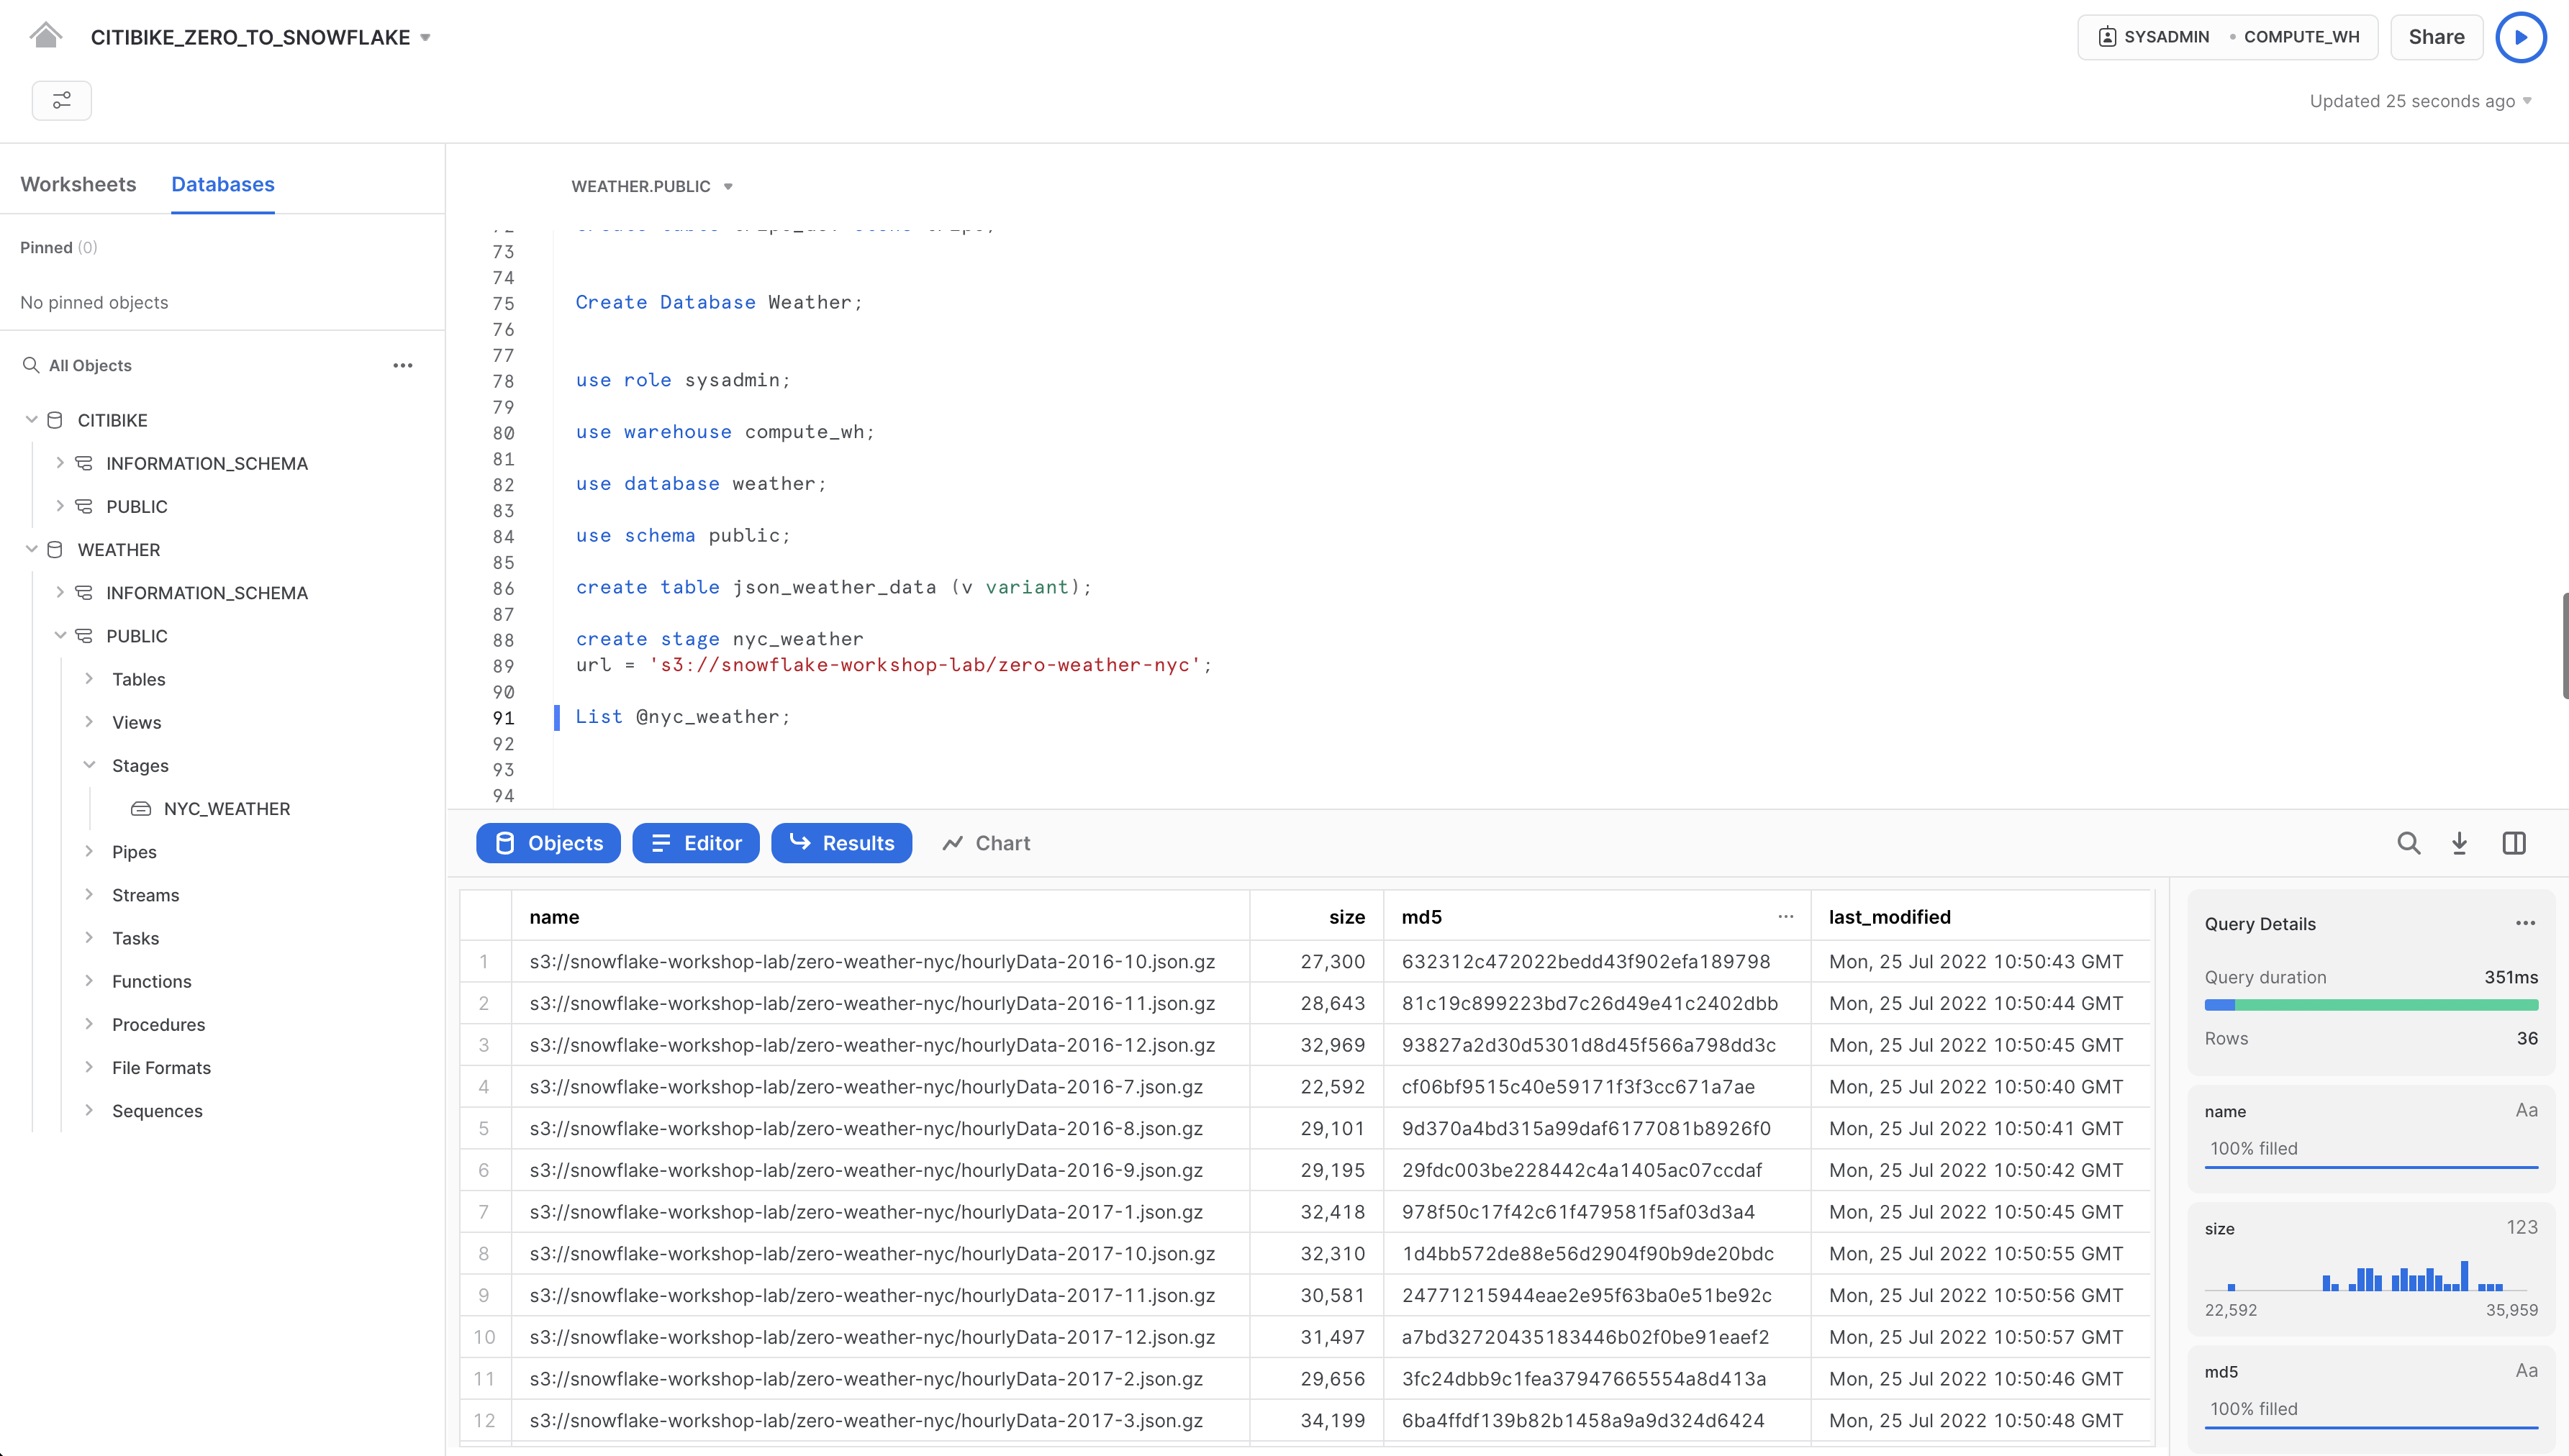Image resolution: width=2569 pixels, height=1456 pixels.
Task: Collapse the CITIBIKE database tree
Action: (31, 420)
